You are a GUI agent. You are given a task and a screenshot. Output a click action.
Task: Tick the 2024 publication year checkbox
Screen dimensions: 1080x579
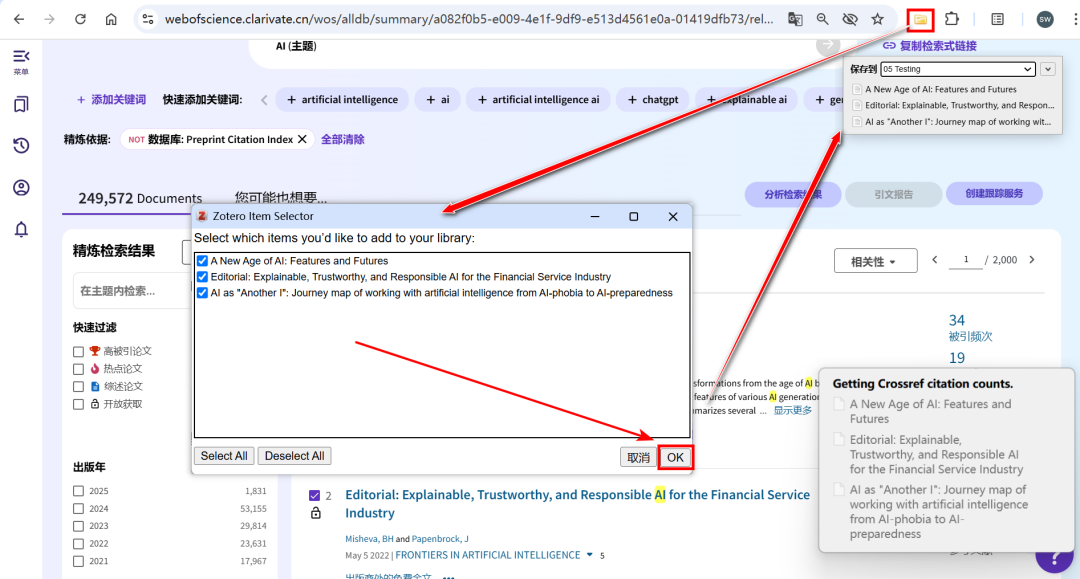(x=78, y=508)
